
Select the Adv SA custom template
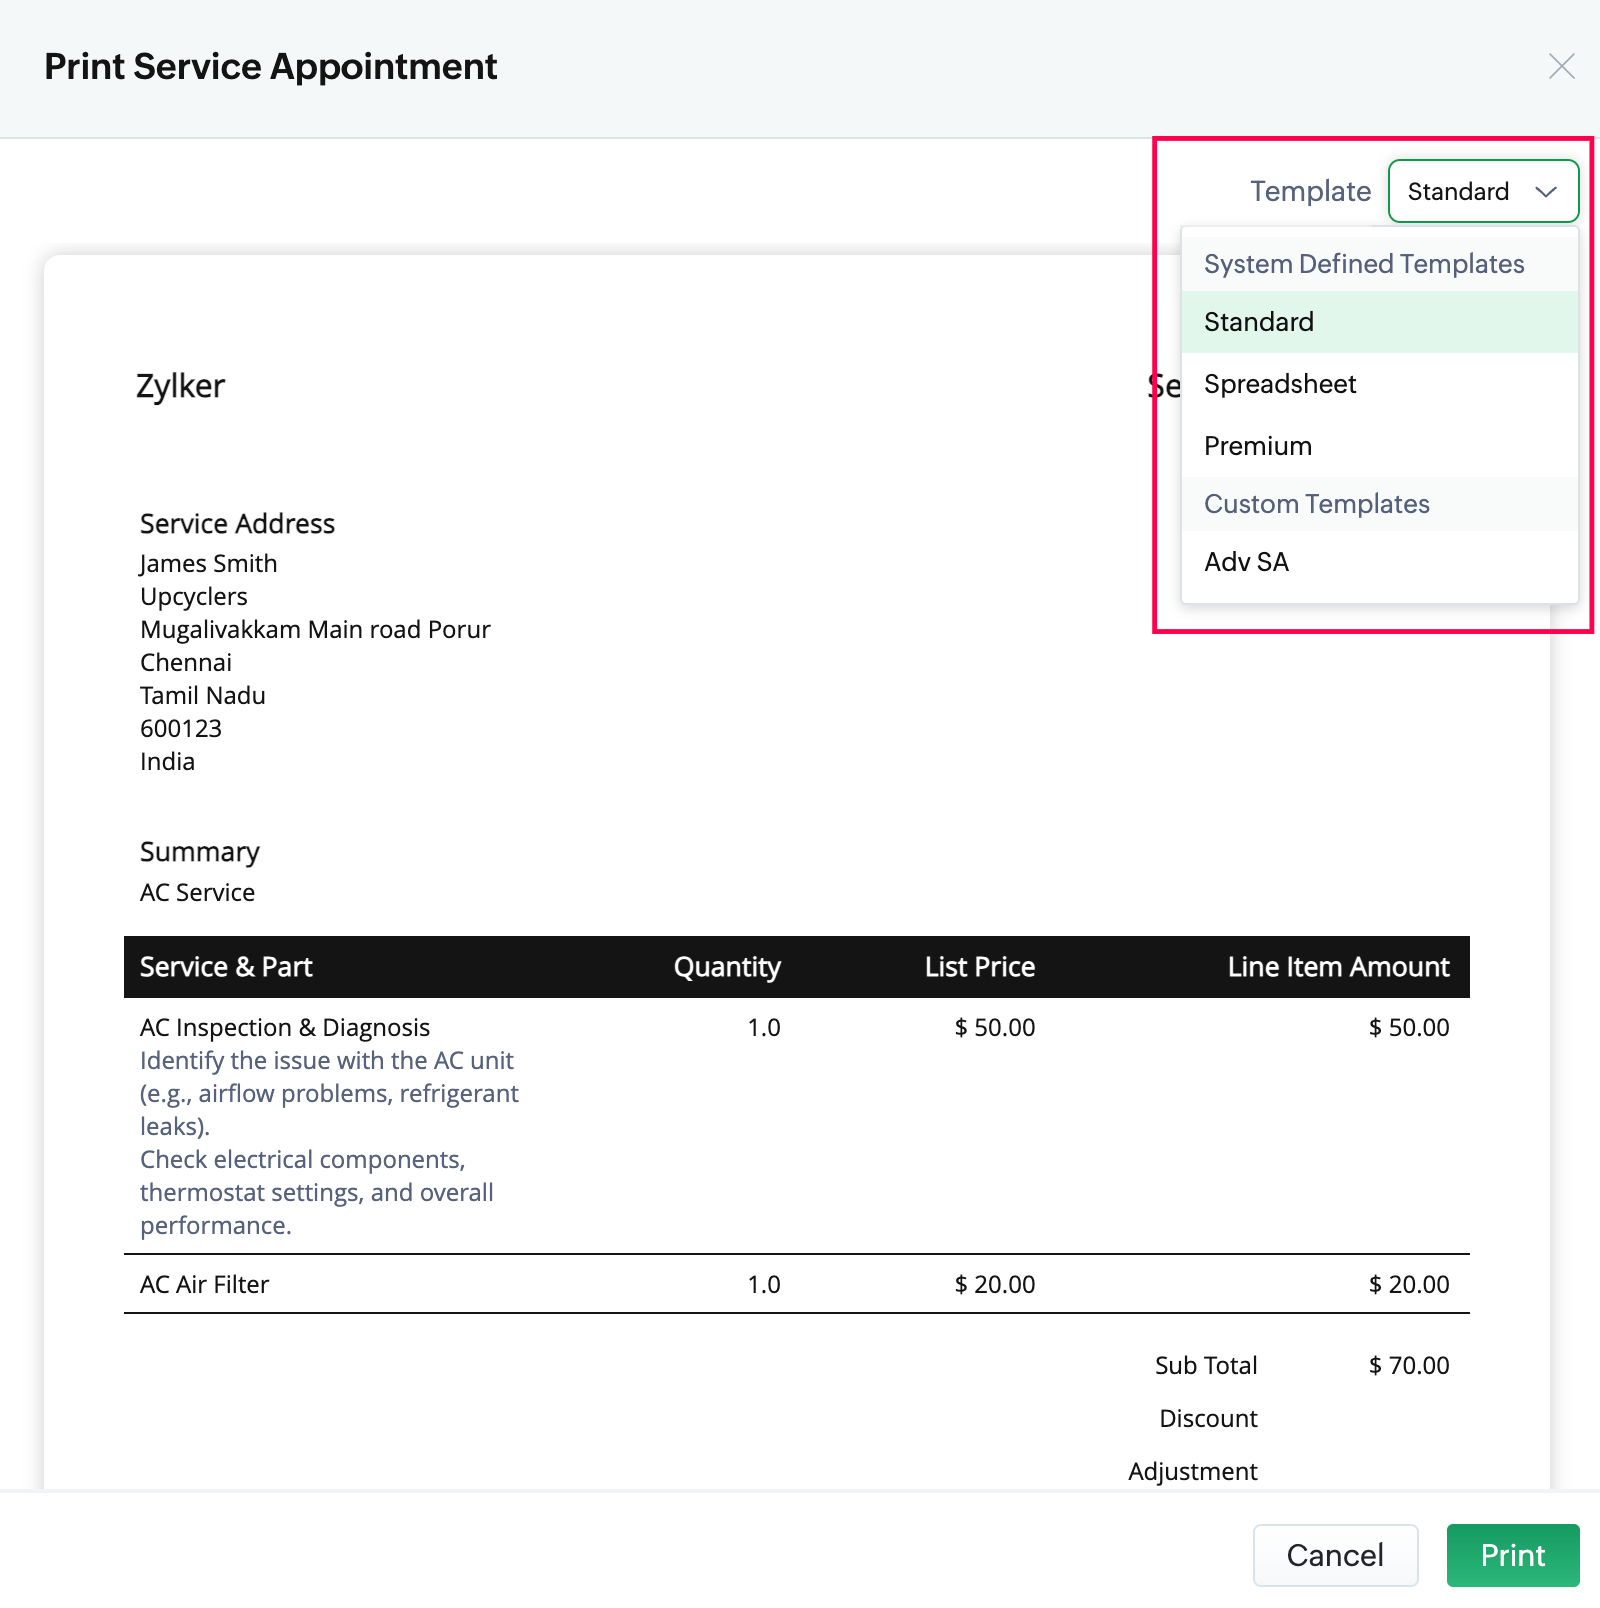pyautogui.click(x=1246, y=562)
